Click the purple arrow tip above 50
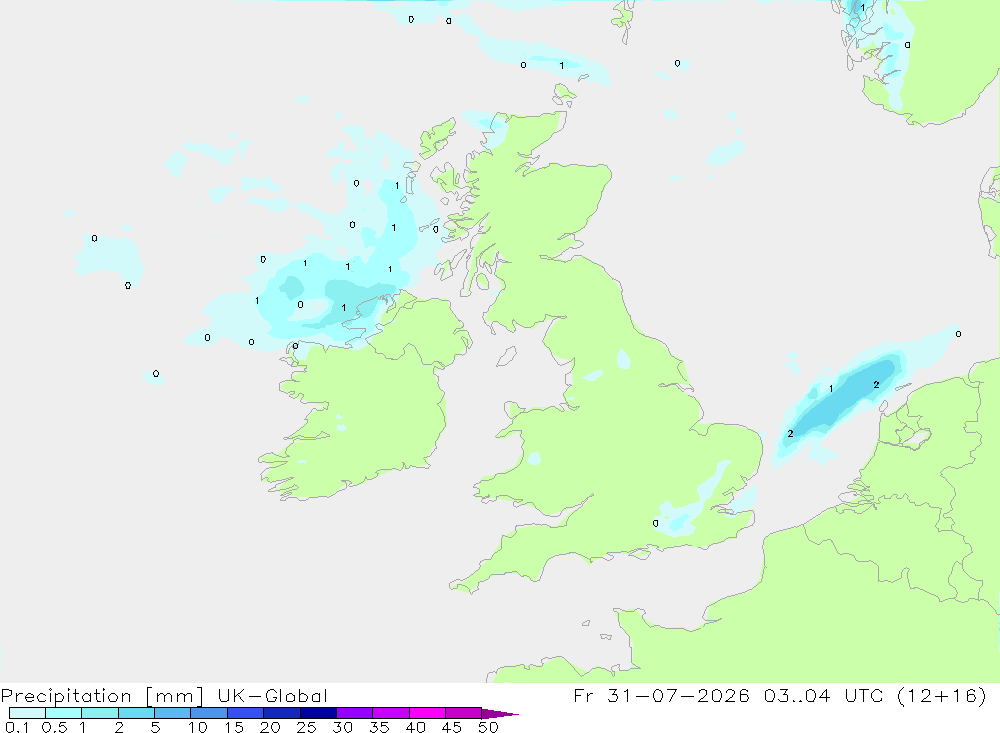 pos(499,714)
